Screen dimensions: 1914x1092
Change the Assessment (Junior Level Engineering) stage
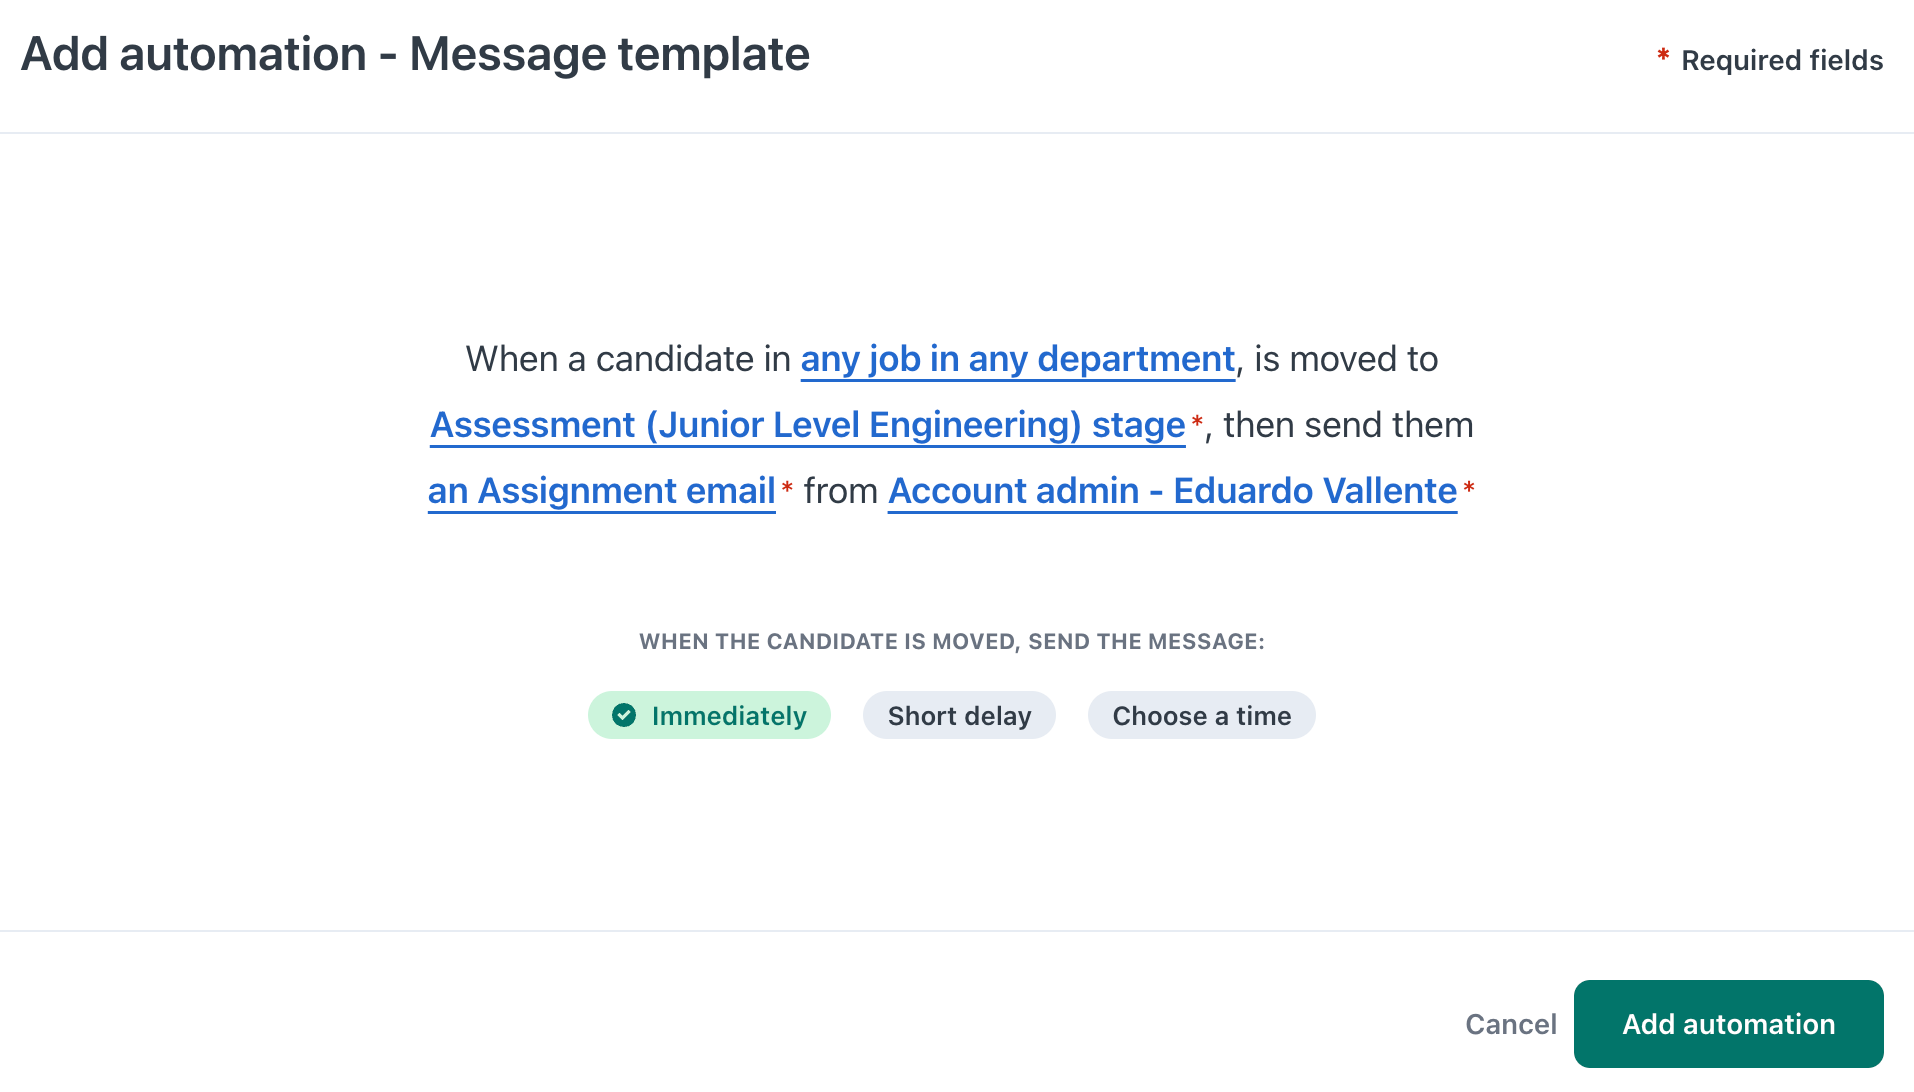click(x=807, y=425)
